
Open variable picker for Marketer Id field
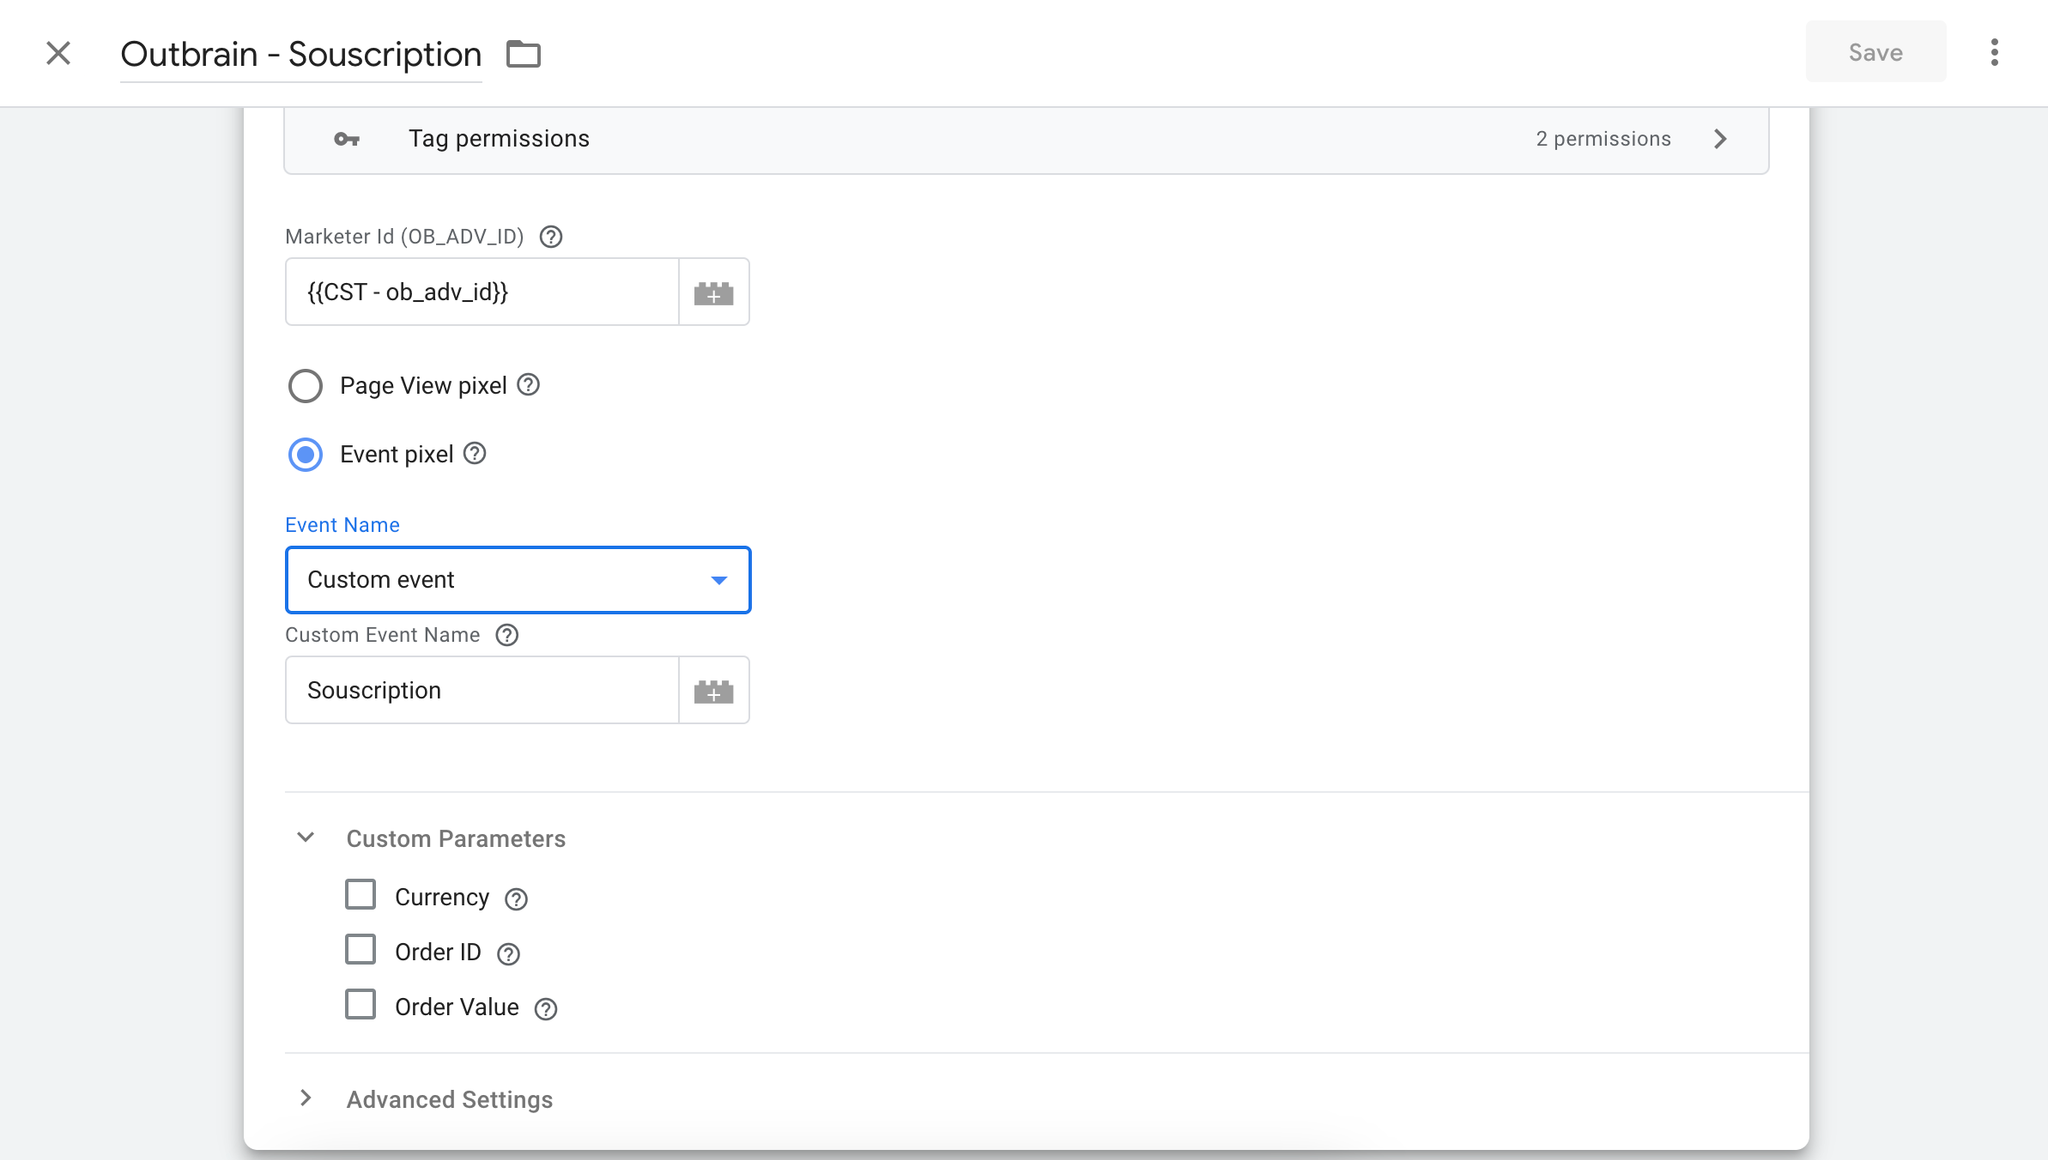point(713,291)
